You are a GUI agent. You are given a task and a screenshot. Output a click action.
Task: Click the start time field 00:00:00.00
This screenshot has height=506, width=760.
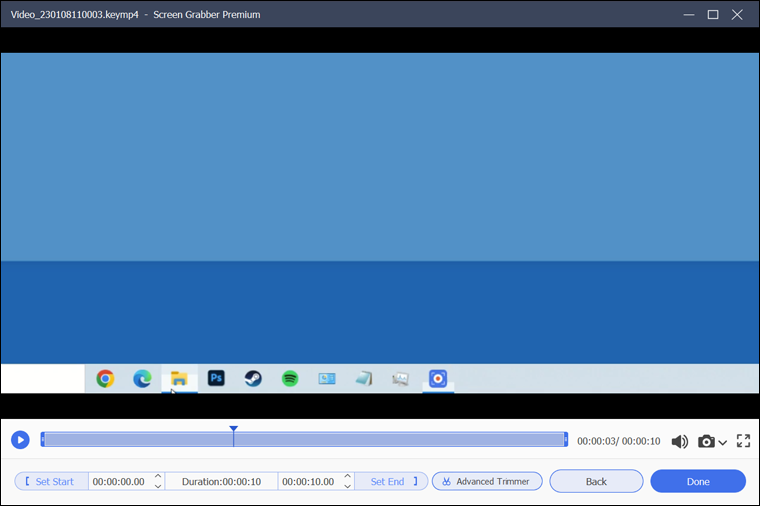[118, 481]
